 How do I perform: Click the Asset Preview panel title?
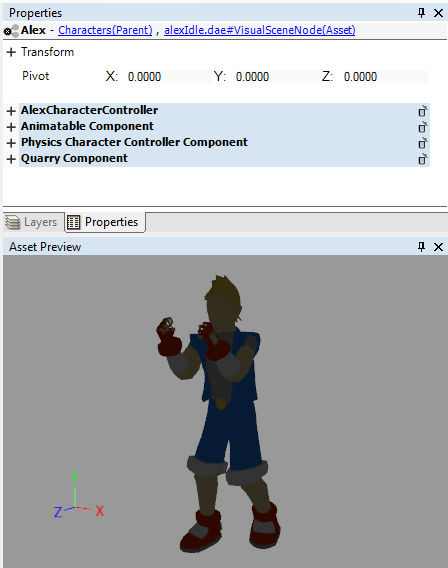click(x=45, y=247)
